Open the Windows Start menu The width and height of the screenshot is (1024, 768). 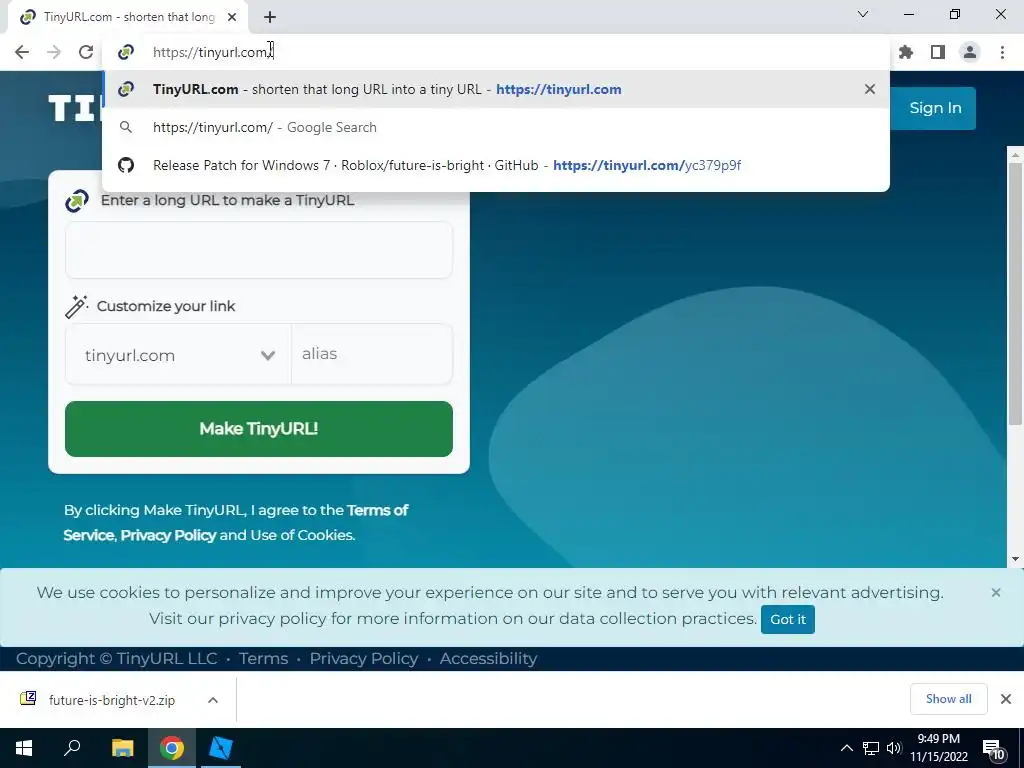[x=24, y=748]
